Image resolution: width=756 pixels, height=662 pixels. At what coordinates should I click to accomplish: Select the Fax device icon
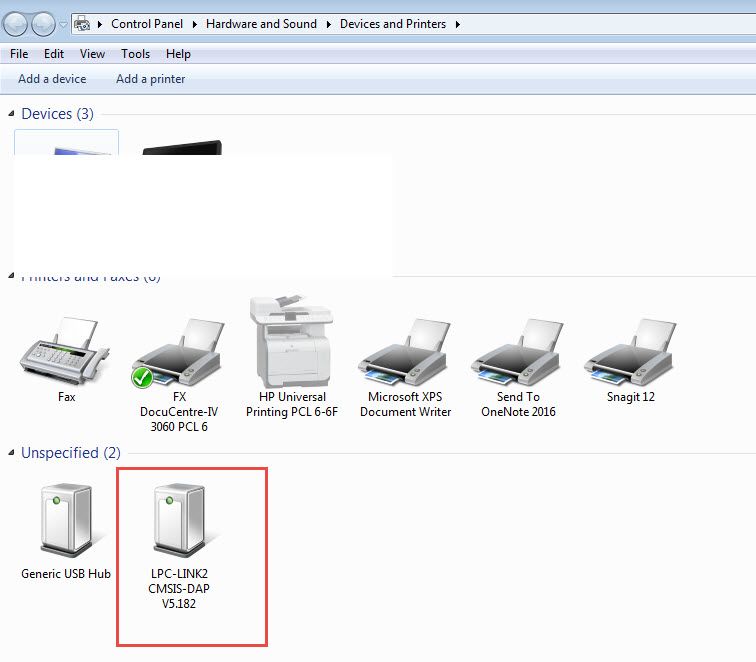click(x=66, y=351)
